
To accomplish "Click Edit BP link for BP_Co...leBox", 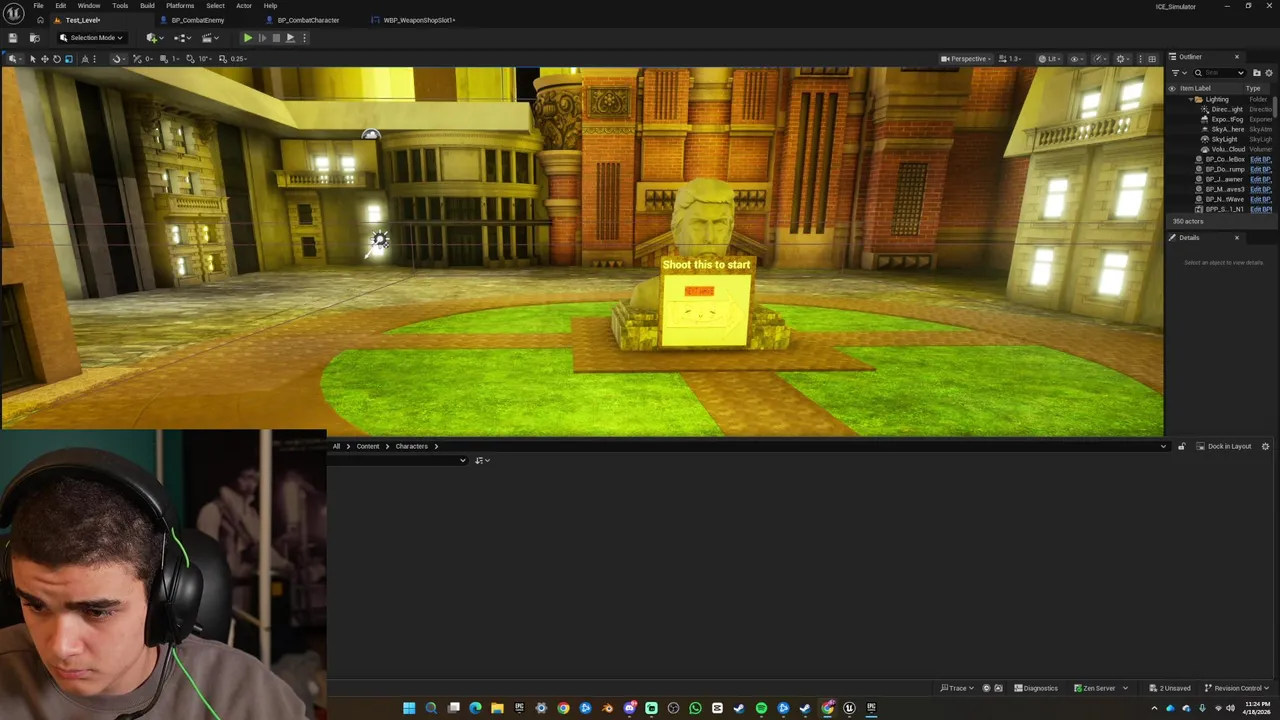I will [x=1260, y=159].
